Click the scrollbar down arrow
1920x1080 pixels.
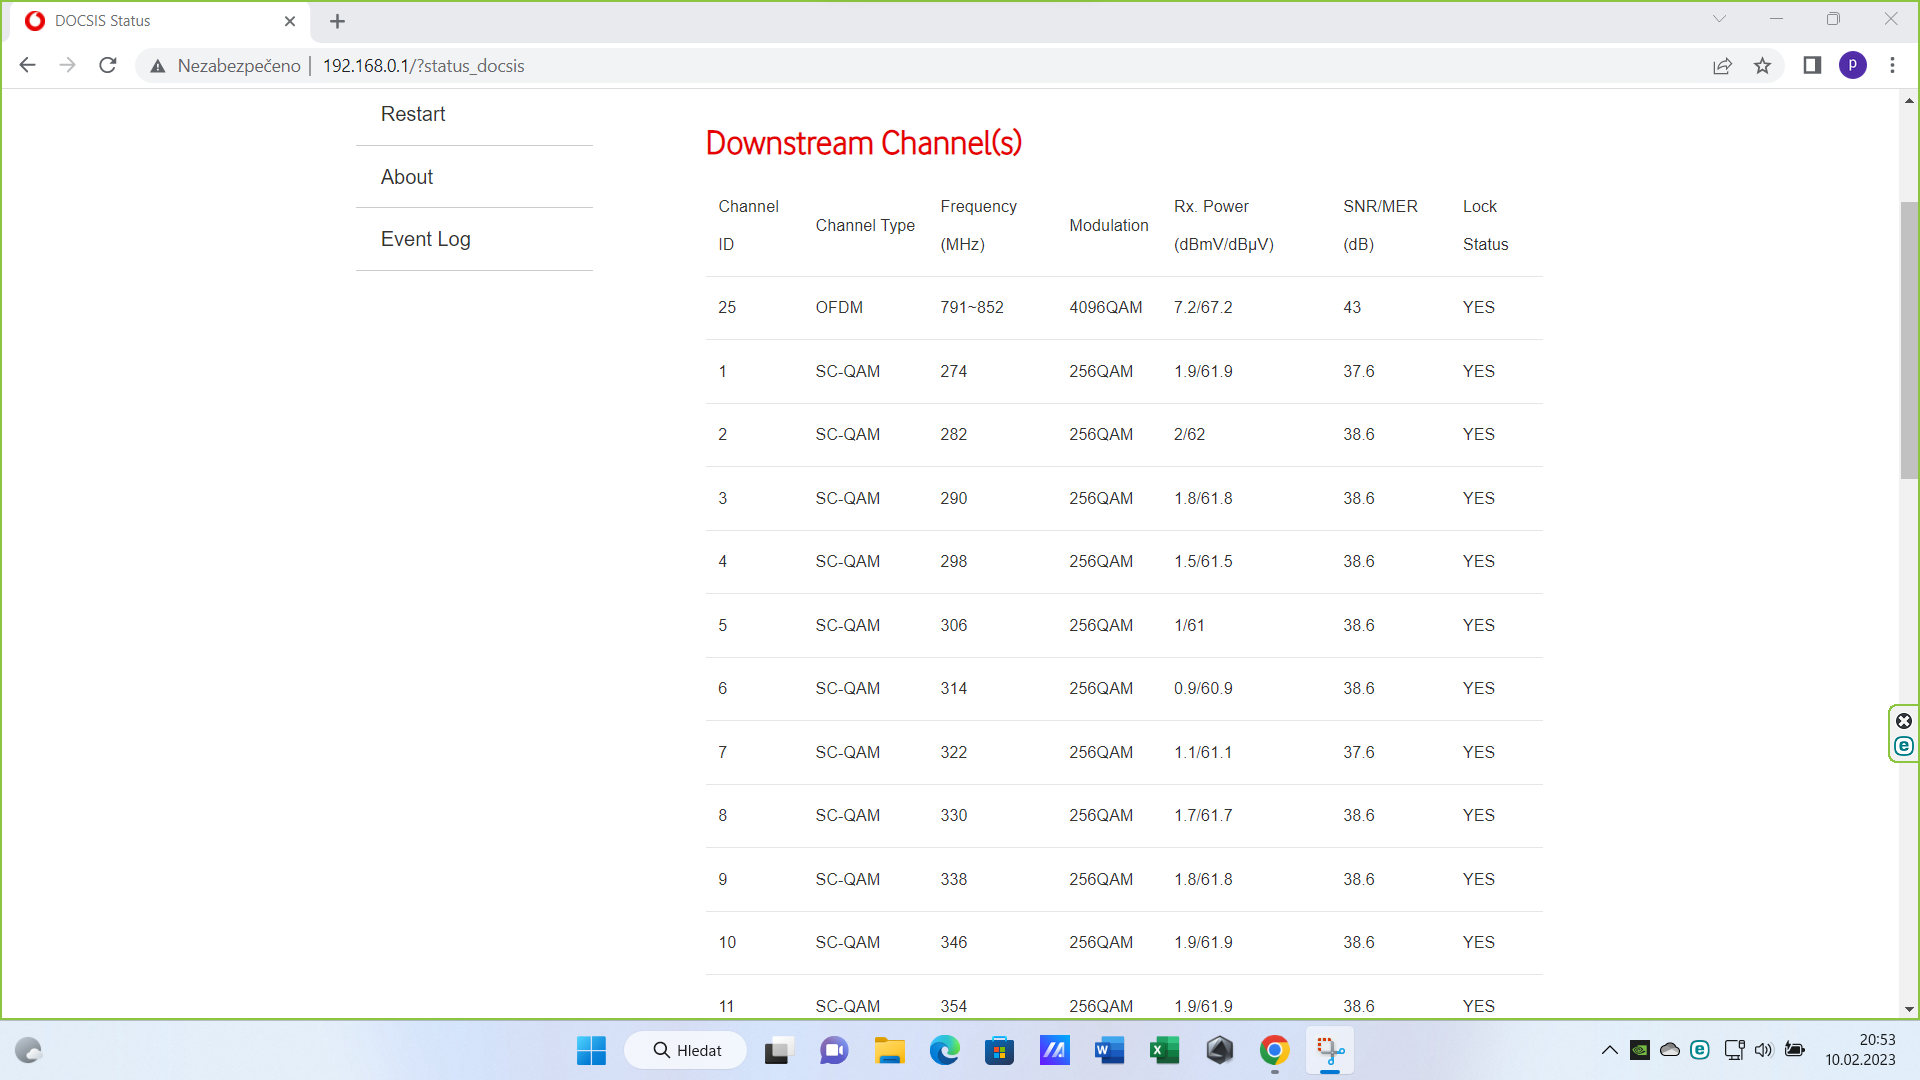(1909, 1009)
